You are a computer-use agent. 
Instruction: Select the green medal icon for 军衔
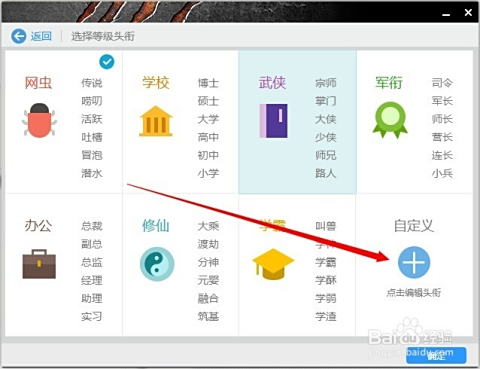point(390,120)
